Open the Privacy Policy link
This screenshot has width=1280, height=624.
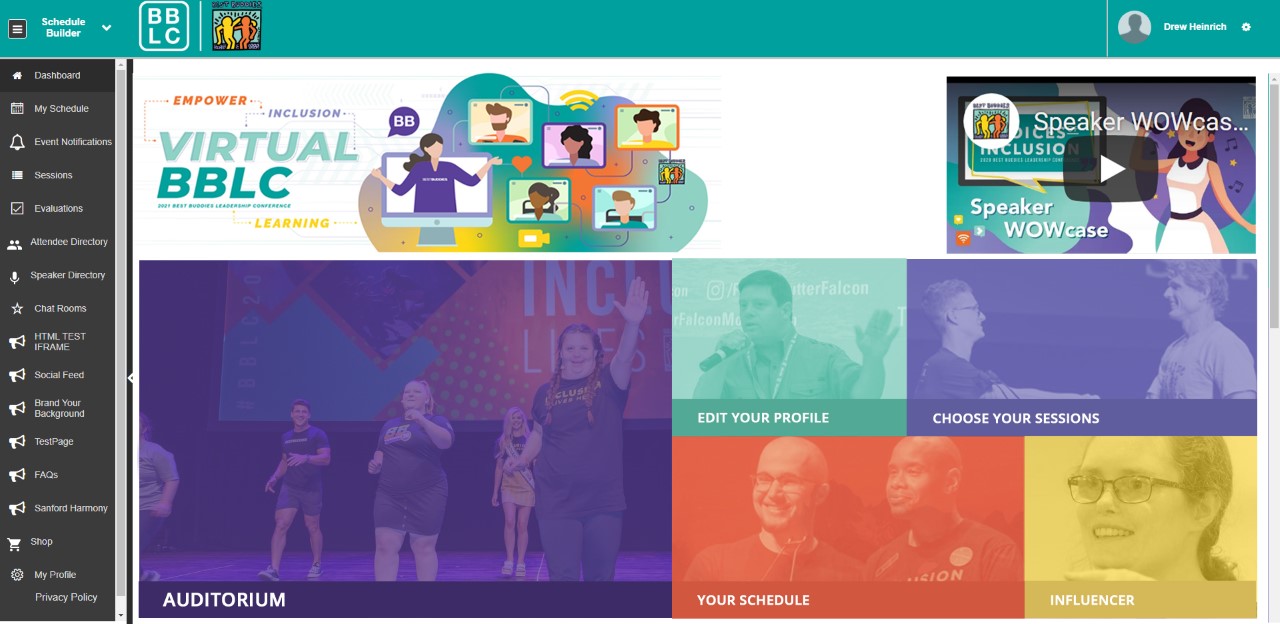[x=66, y=597]
